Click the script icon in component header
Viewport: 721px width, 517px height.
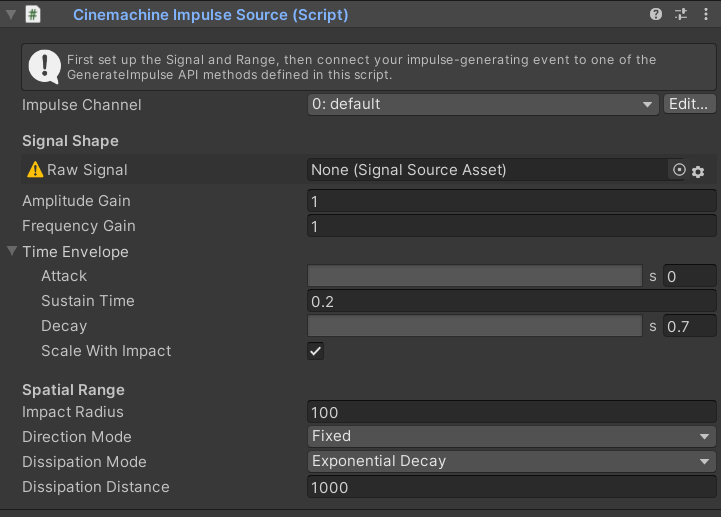point(33,15)
